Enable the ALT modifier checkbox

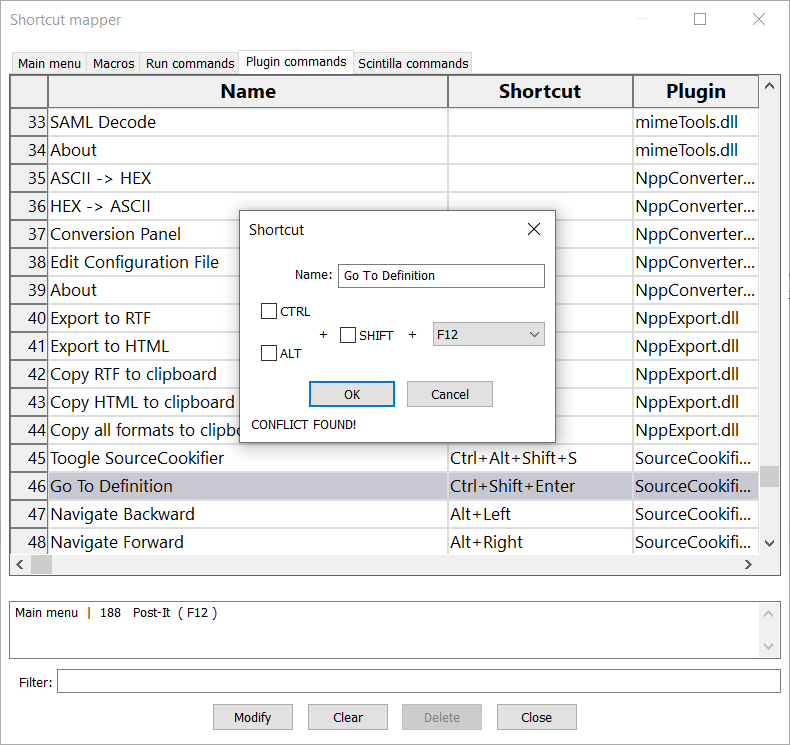pyautogui.click(x=269, y=353)
